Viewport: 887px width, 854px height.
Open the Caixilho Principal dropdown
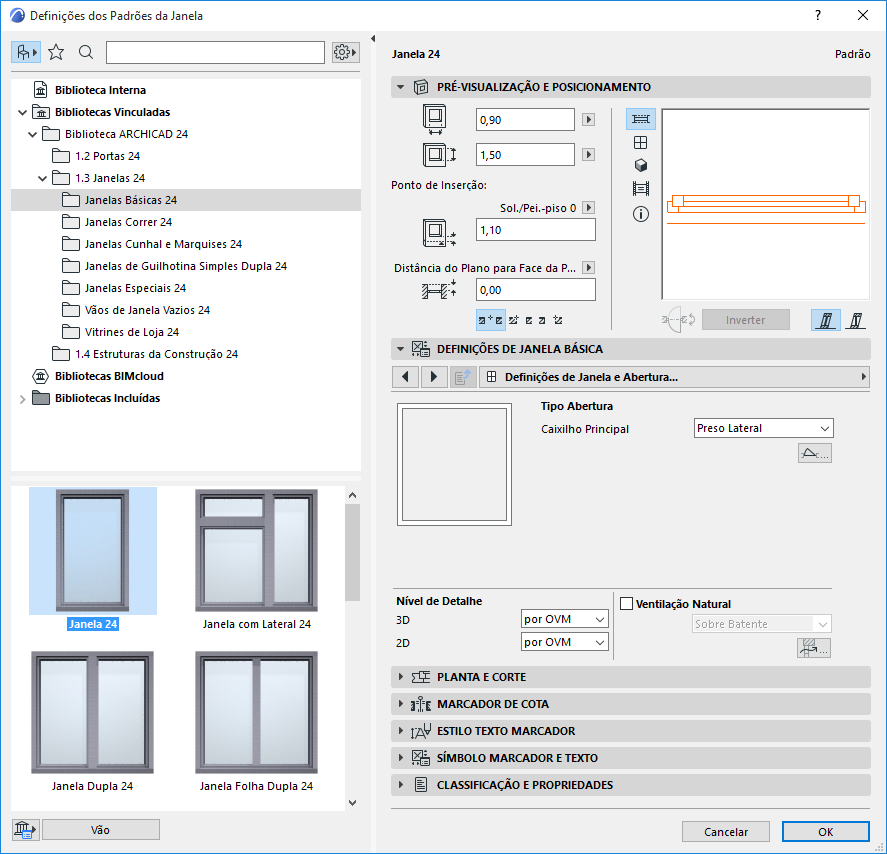click(x=764, y=428)
